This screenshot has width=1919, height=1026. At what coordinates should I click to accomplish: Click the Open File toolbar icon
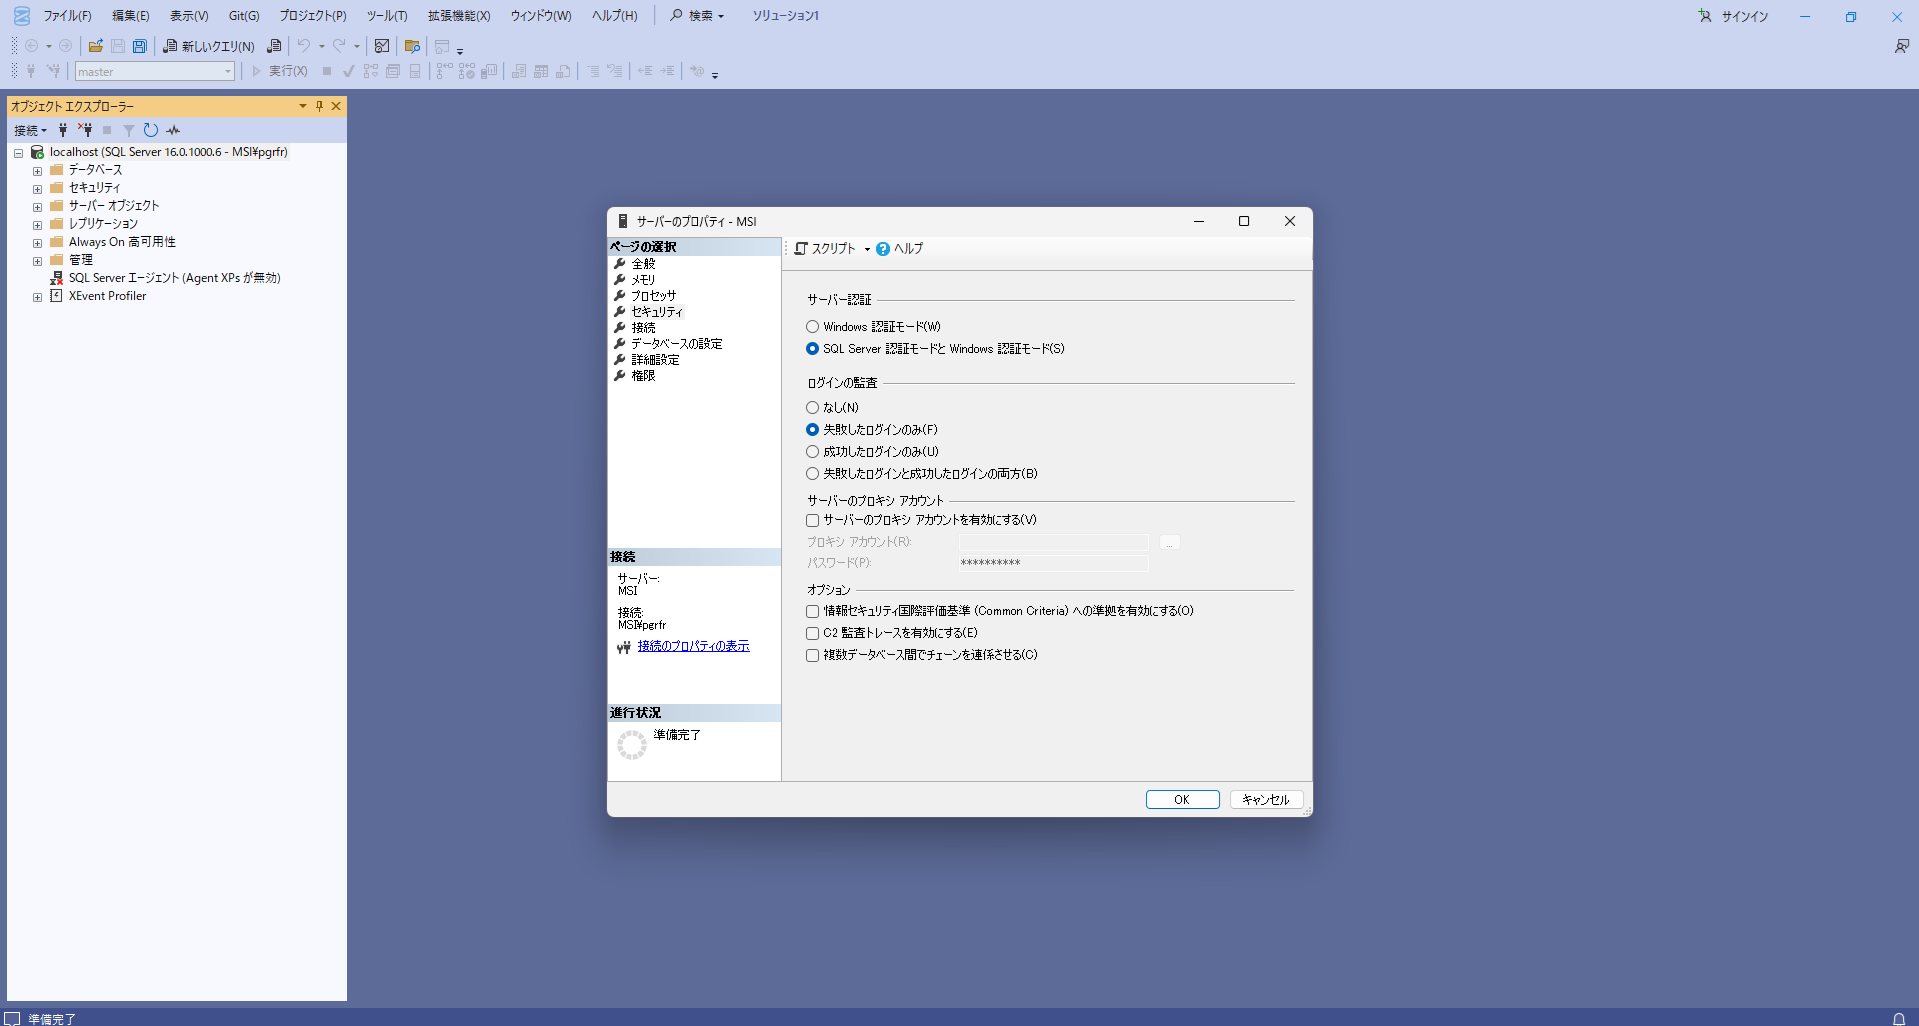(x=95, y=46)
